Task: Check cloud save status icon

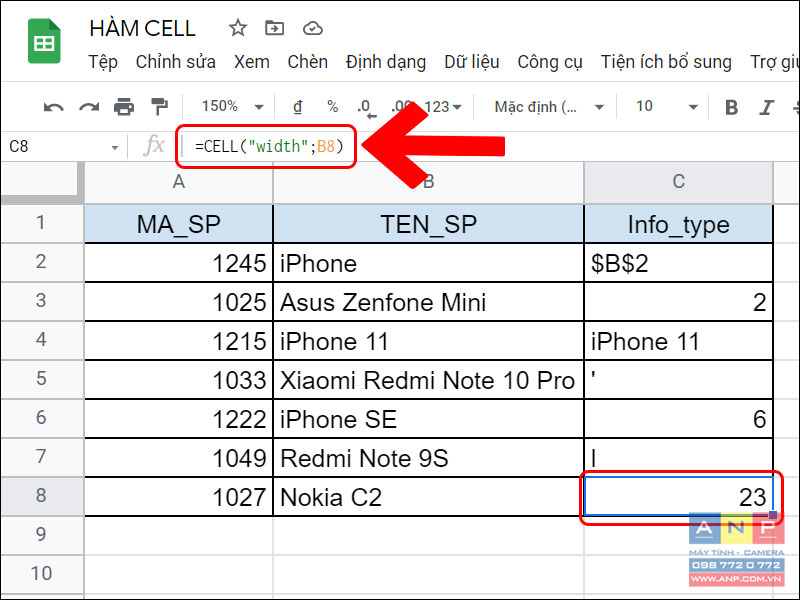Action: tap(312, 28)
